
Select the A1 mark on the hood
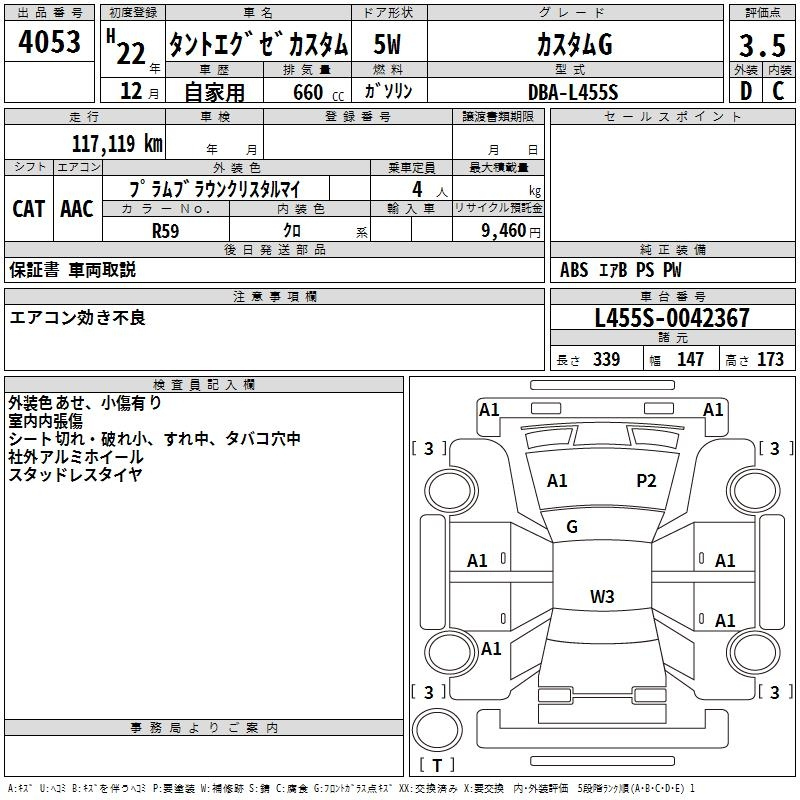coord(557,481)
